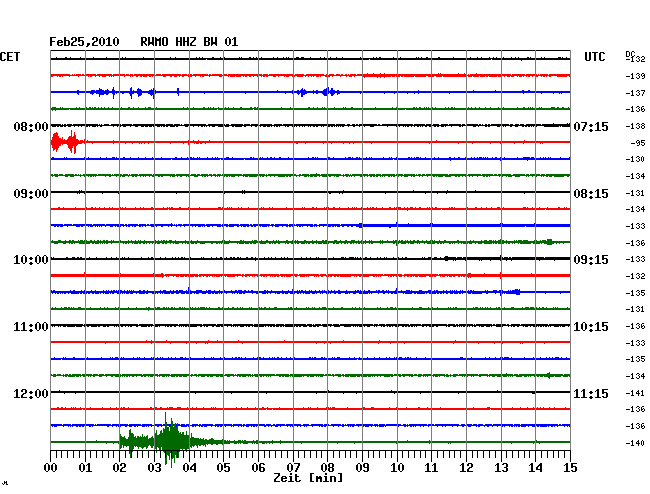Select the 11:00 CET time label
Image resolution: width=650 pixels, height=494 pixels.
[31, 327]
